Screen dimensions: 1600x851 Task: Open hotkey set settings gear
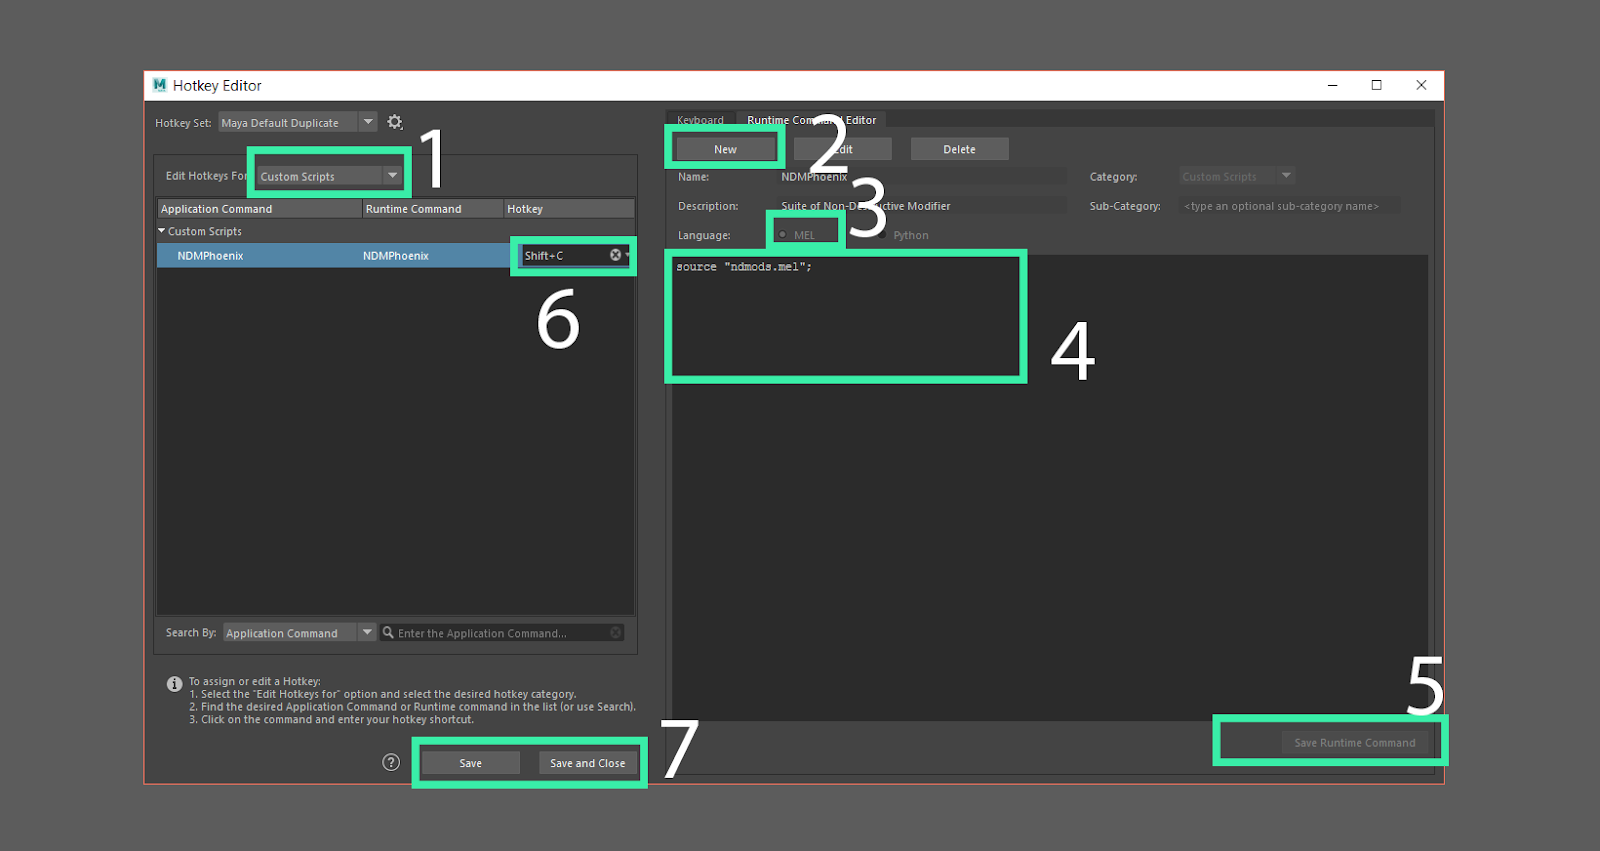click(x=395, y=122)
